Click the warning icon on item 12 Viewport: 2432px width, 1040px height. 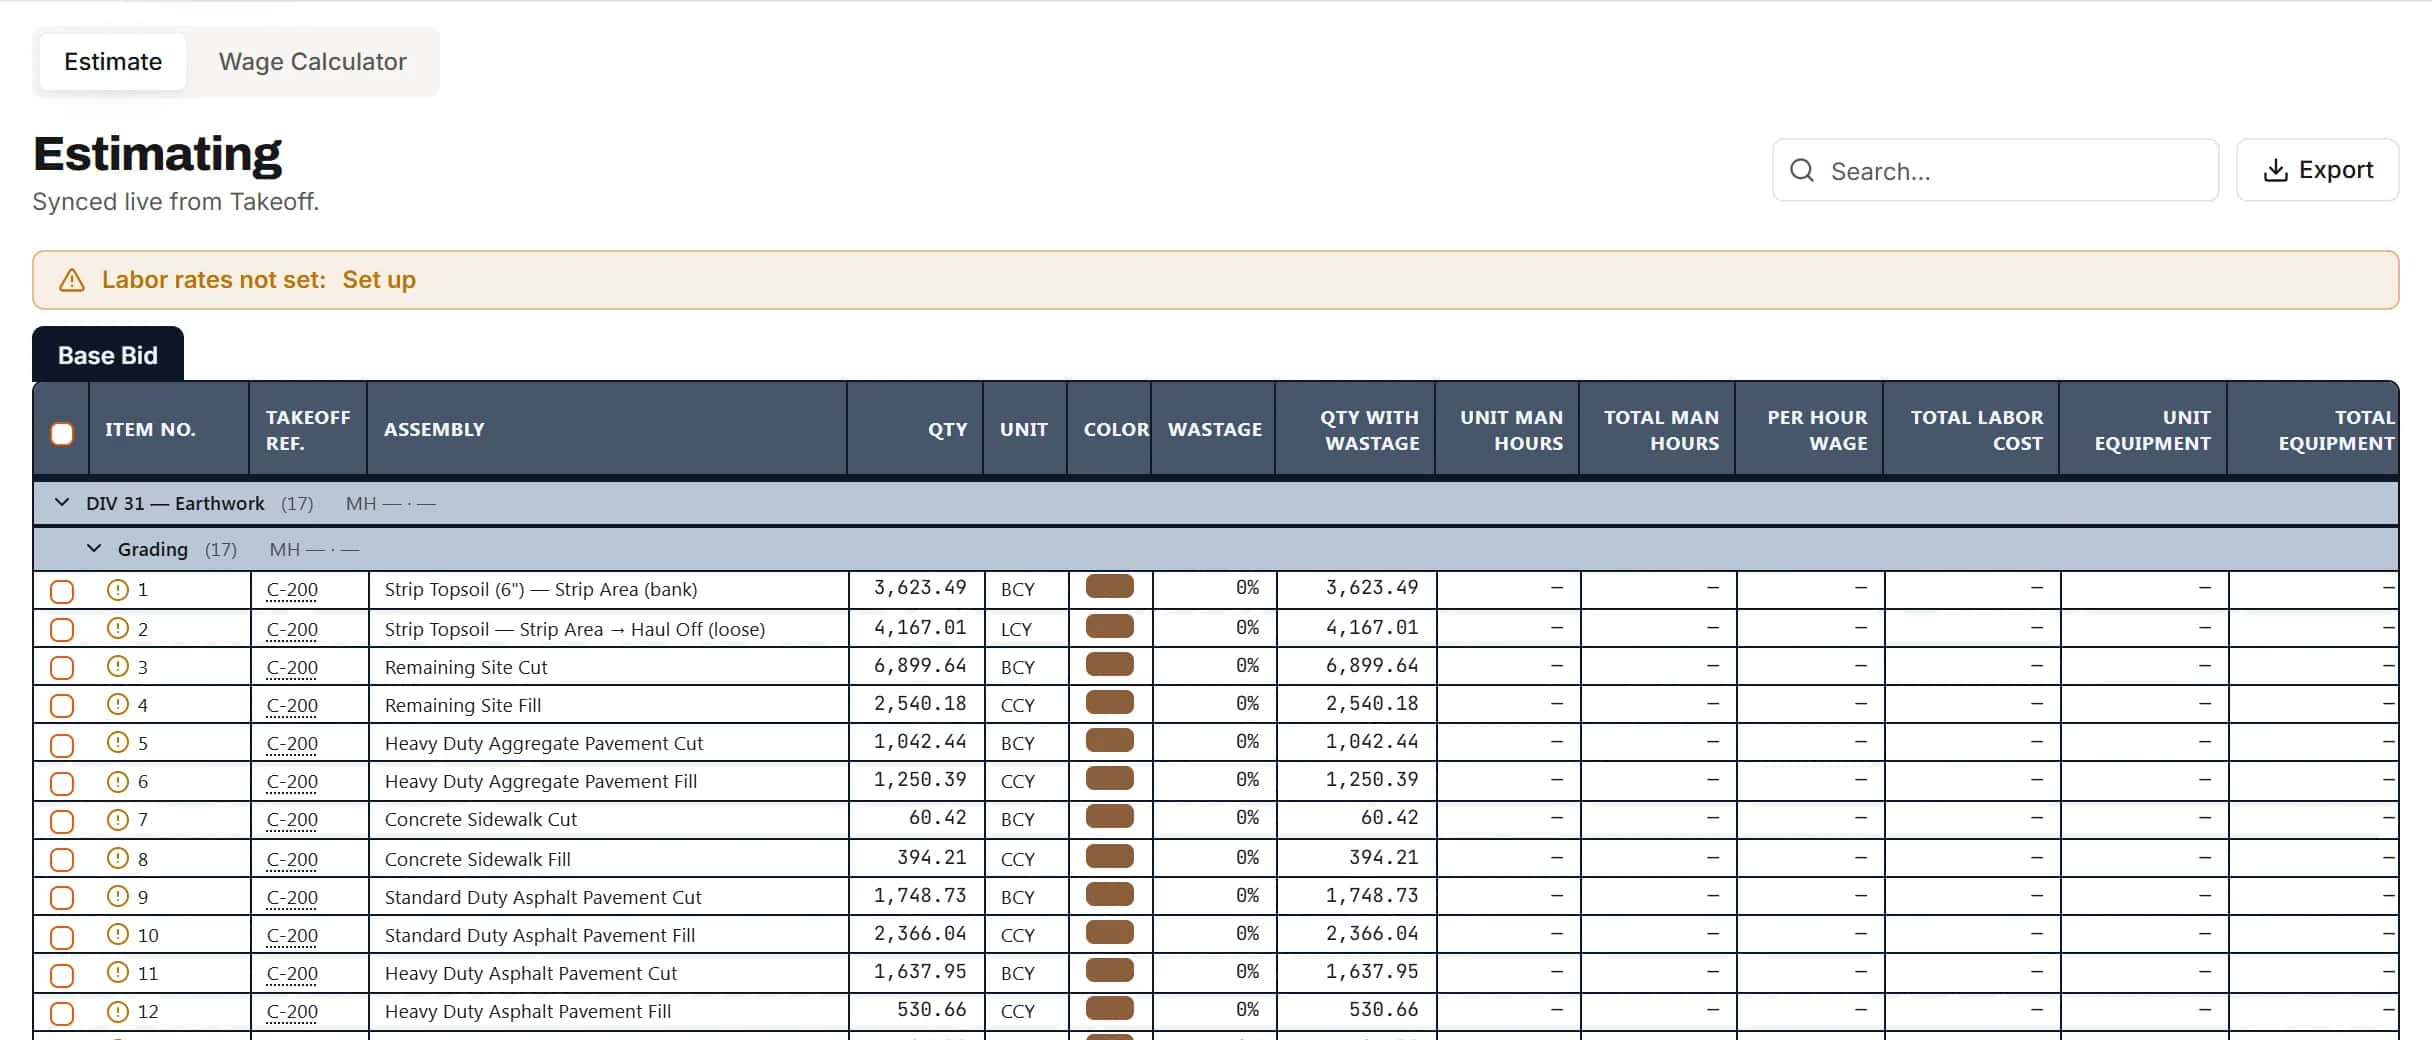pyautogui.click(x=118, y=1011)
